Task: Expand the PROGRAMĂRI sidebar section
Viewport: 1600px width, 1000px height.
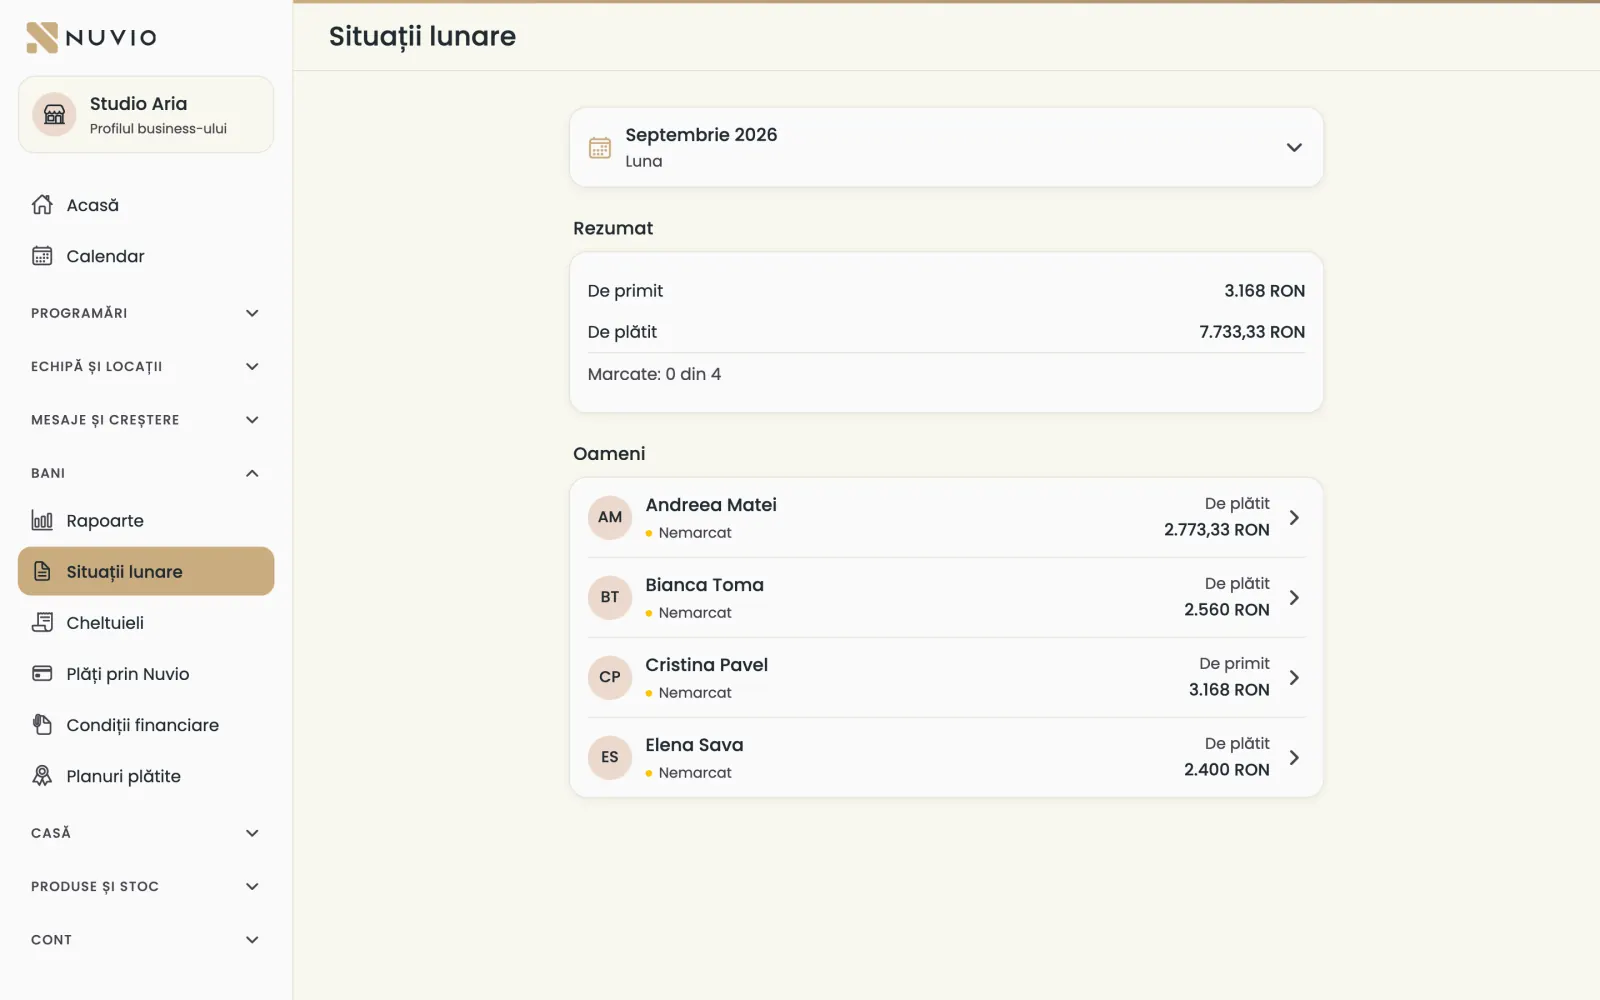Action: coord(146,313)
